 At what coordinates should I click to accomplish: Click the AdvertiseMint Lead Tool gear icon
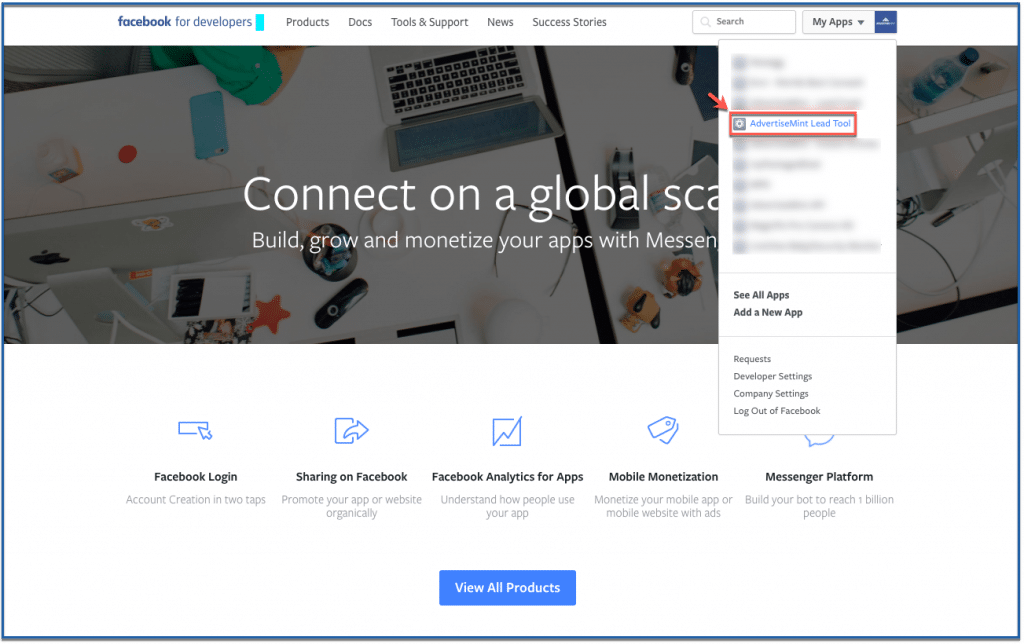point(739,123)
